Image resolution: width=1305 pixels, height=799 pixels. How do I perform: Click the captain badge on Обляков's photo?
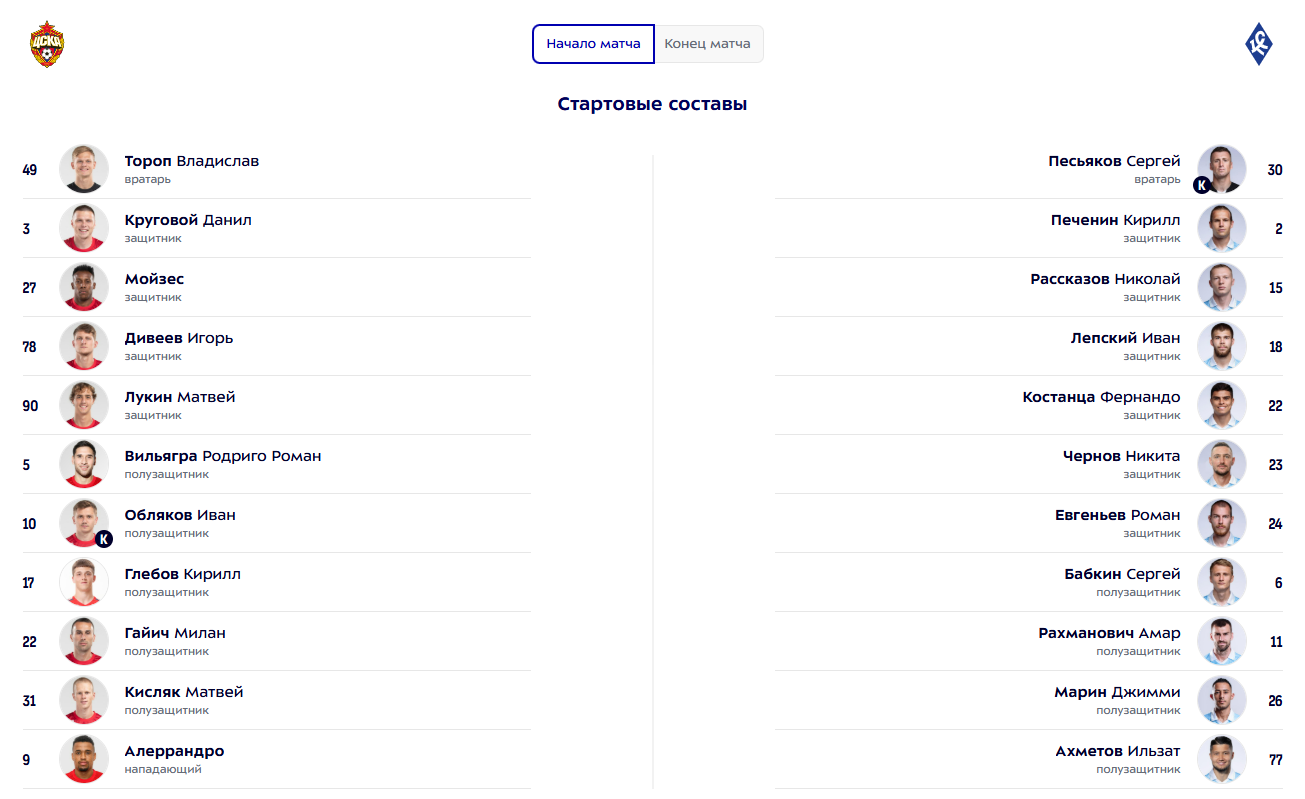pyautogui.click(x=104, y=539)
